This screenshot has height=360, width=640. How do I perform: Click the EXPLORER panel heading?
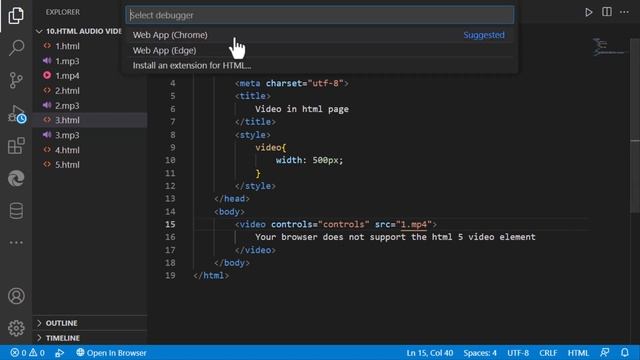tap(63, 12)
